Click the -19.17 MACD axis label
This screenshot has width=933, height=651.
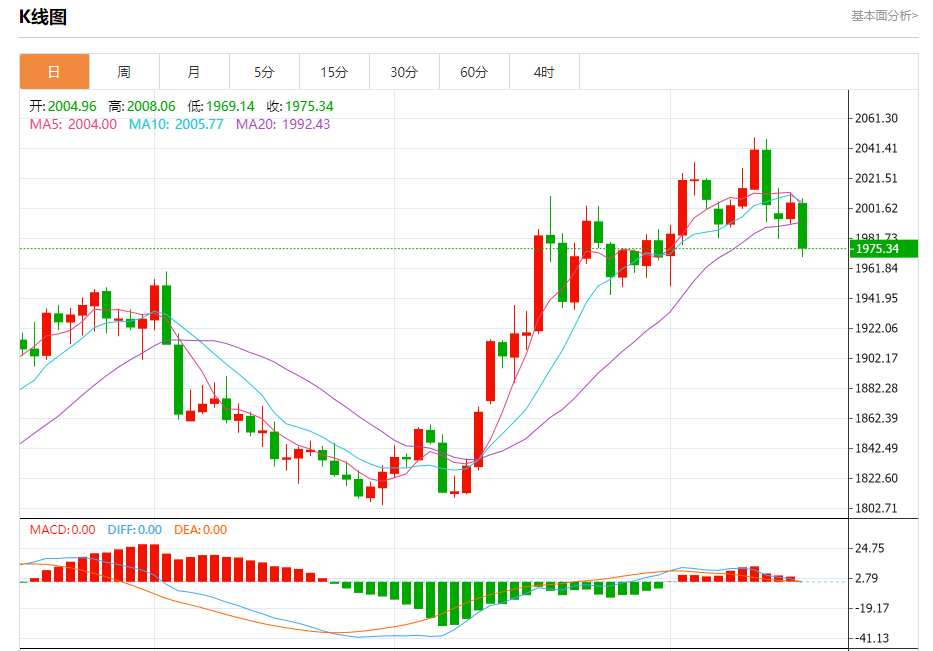coord(872,608)
